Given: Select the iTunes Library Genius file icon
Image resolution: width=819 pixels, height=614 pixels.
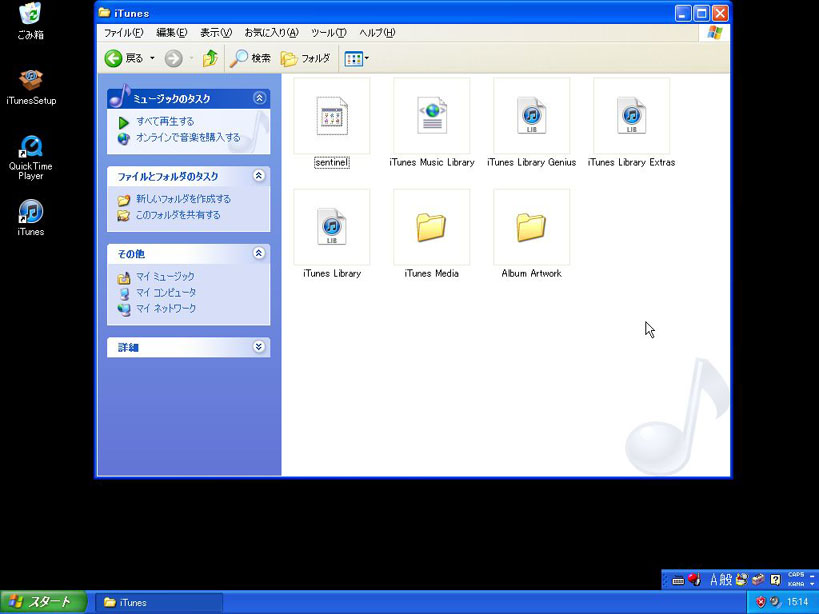Looking at the screenshot, I should point(531,116).
